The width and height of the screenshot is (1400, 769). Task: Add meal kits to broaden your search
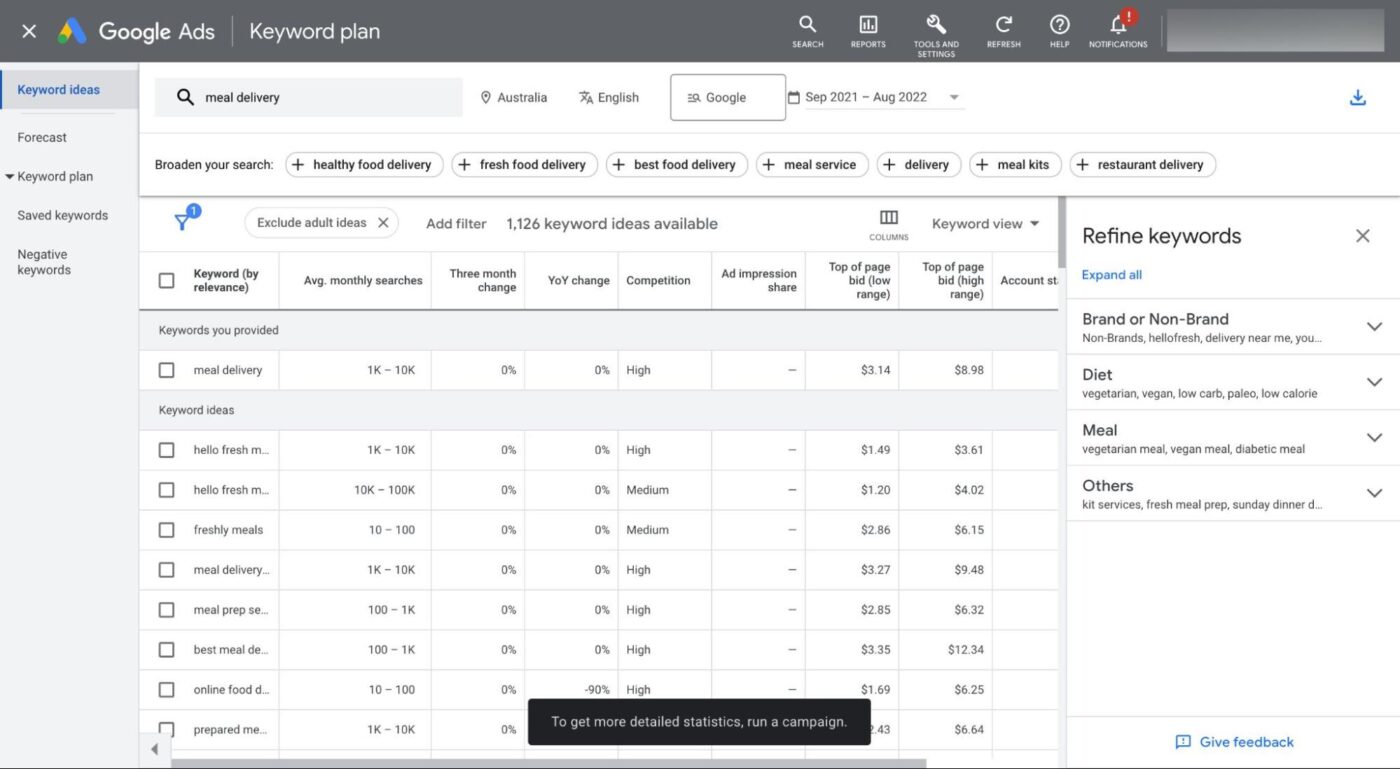1015,164
